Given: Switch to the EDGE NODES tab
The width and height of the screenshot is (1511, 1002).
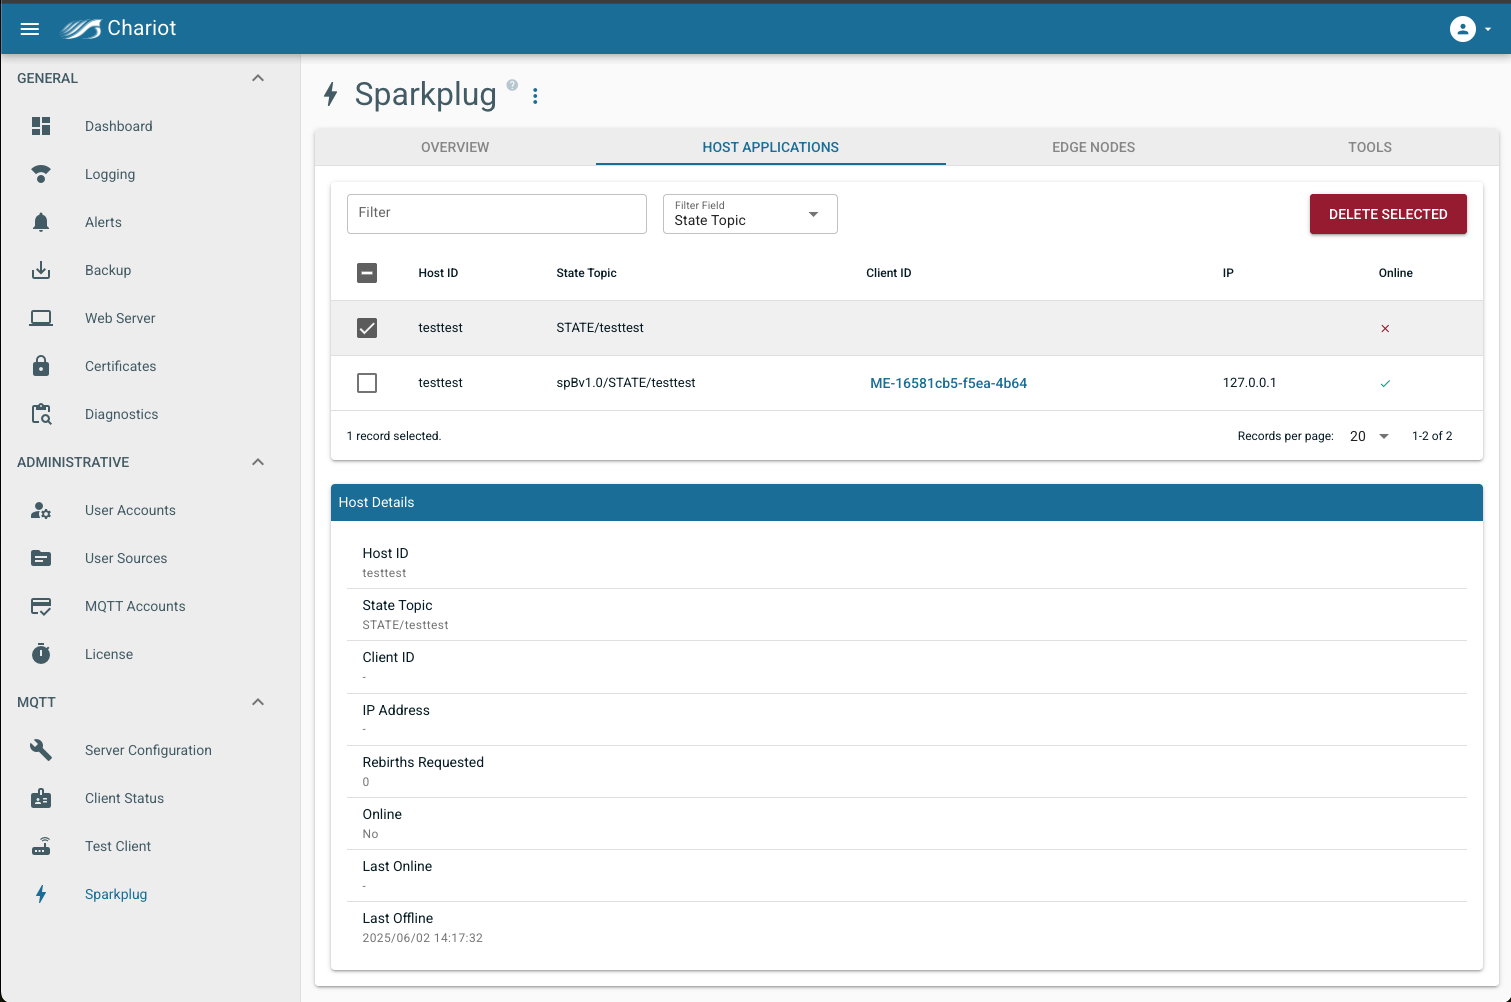Looking at the screenshot, I should point(1093,147).
